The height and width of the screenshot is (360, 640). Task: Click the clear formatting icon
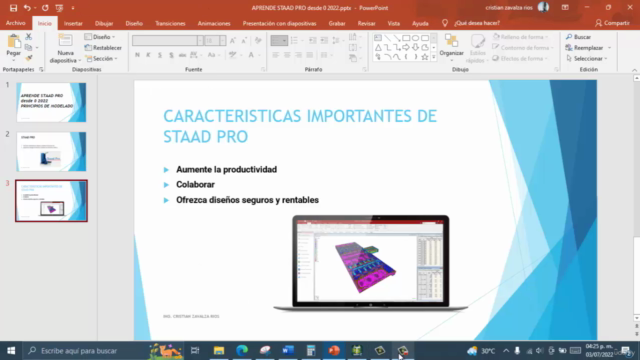[x=258, y=40]
